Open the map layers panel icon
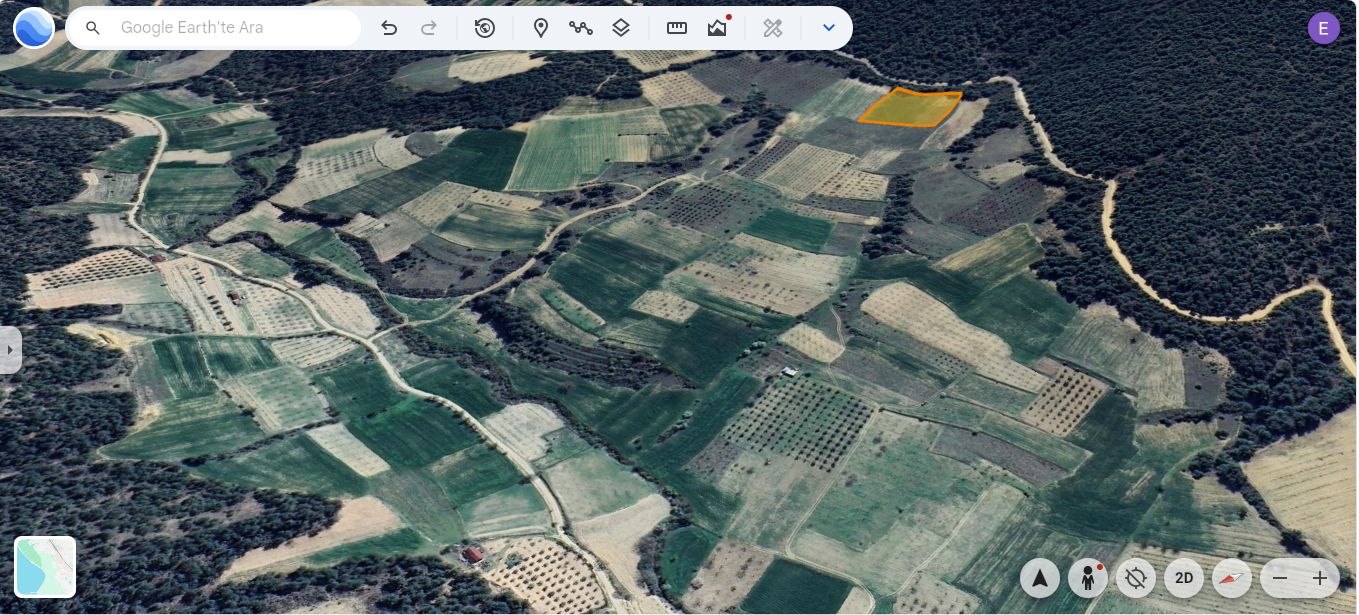This screenshot has width=1359, height=615. [621, 28]
